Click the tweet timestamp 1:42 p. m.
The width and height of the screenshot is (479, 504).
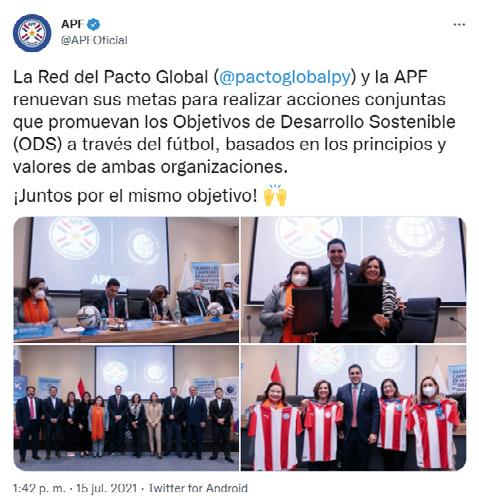39,488
